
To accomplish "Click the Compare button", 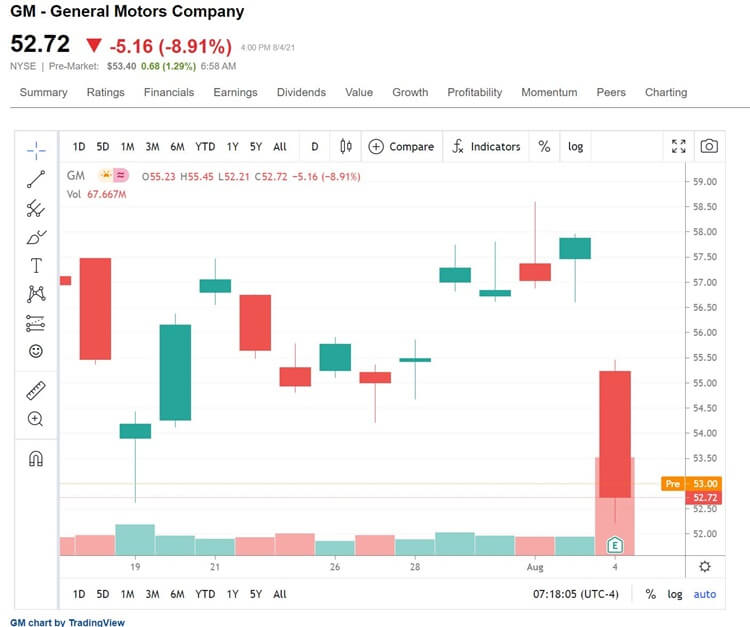I will click(x=401, y=146).
